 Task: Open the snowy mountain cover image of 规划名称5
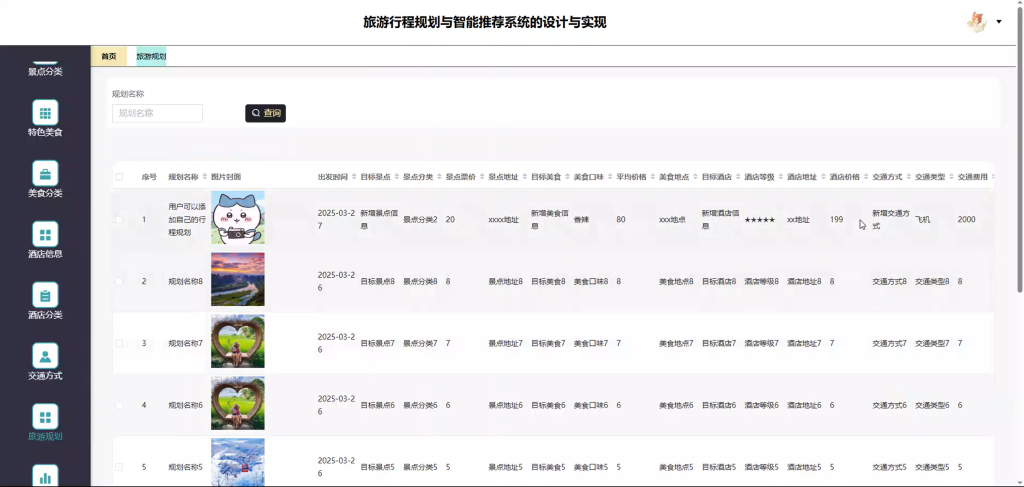click(238, 462)
